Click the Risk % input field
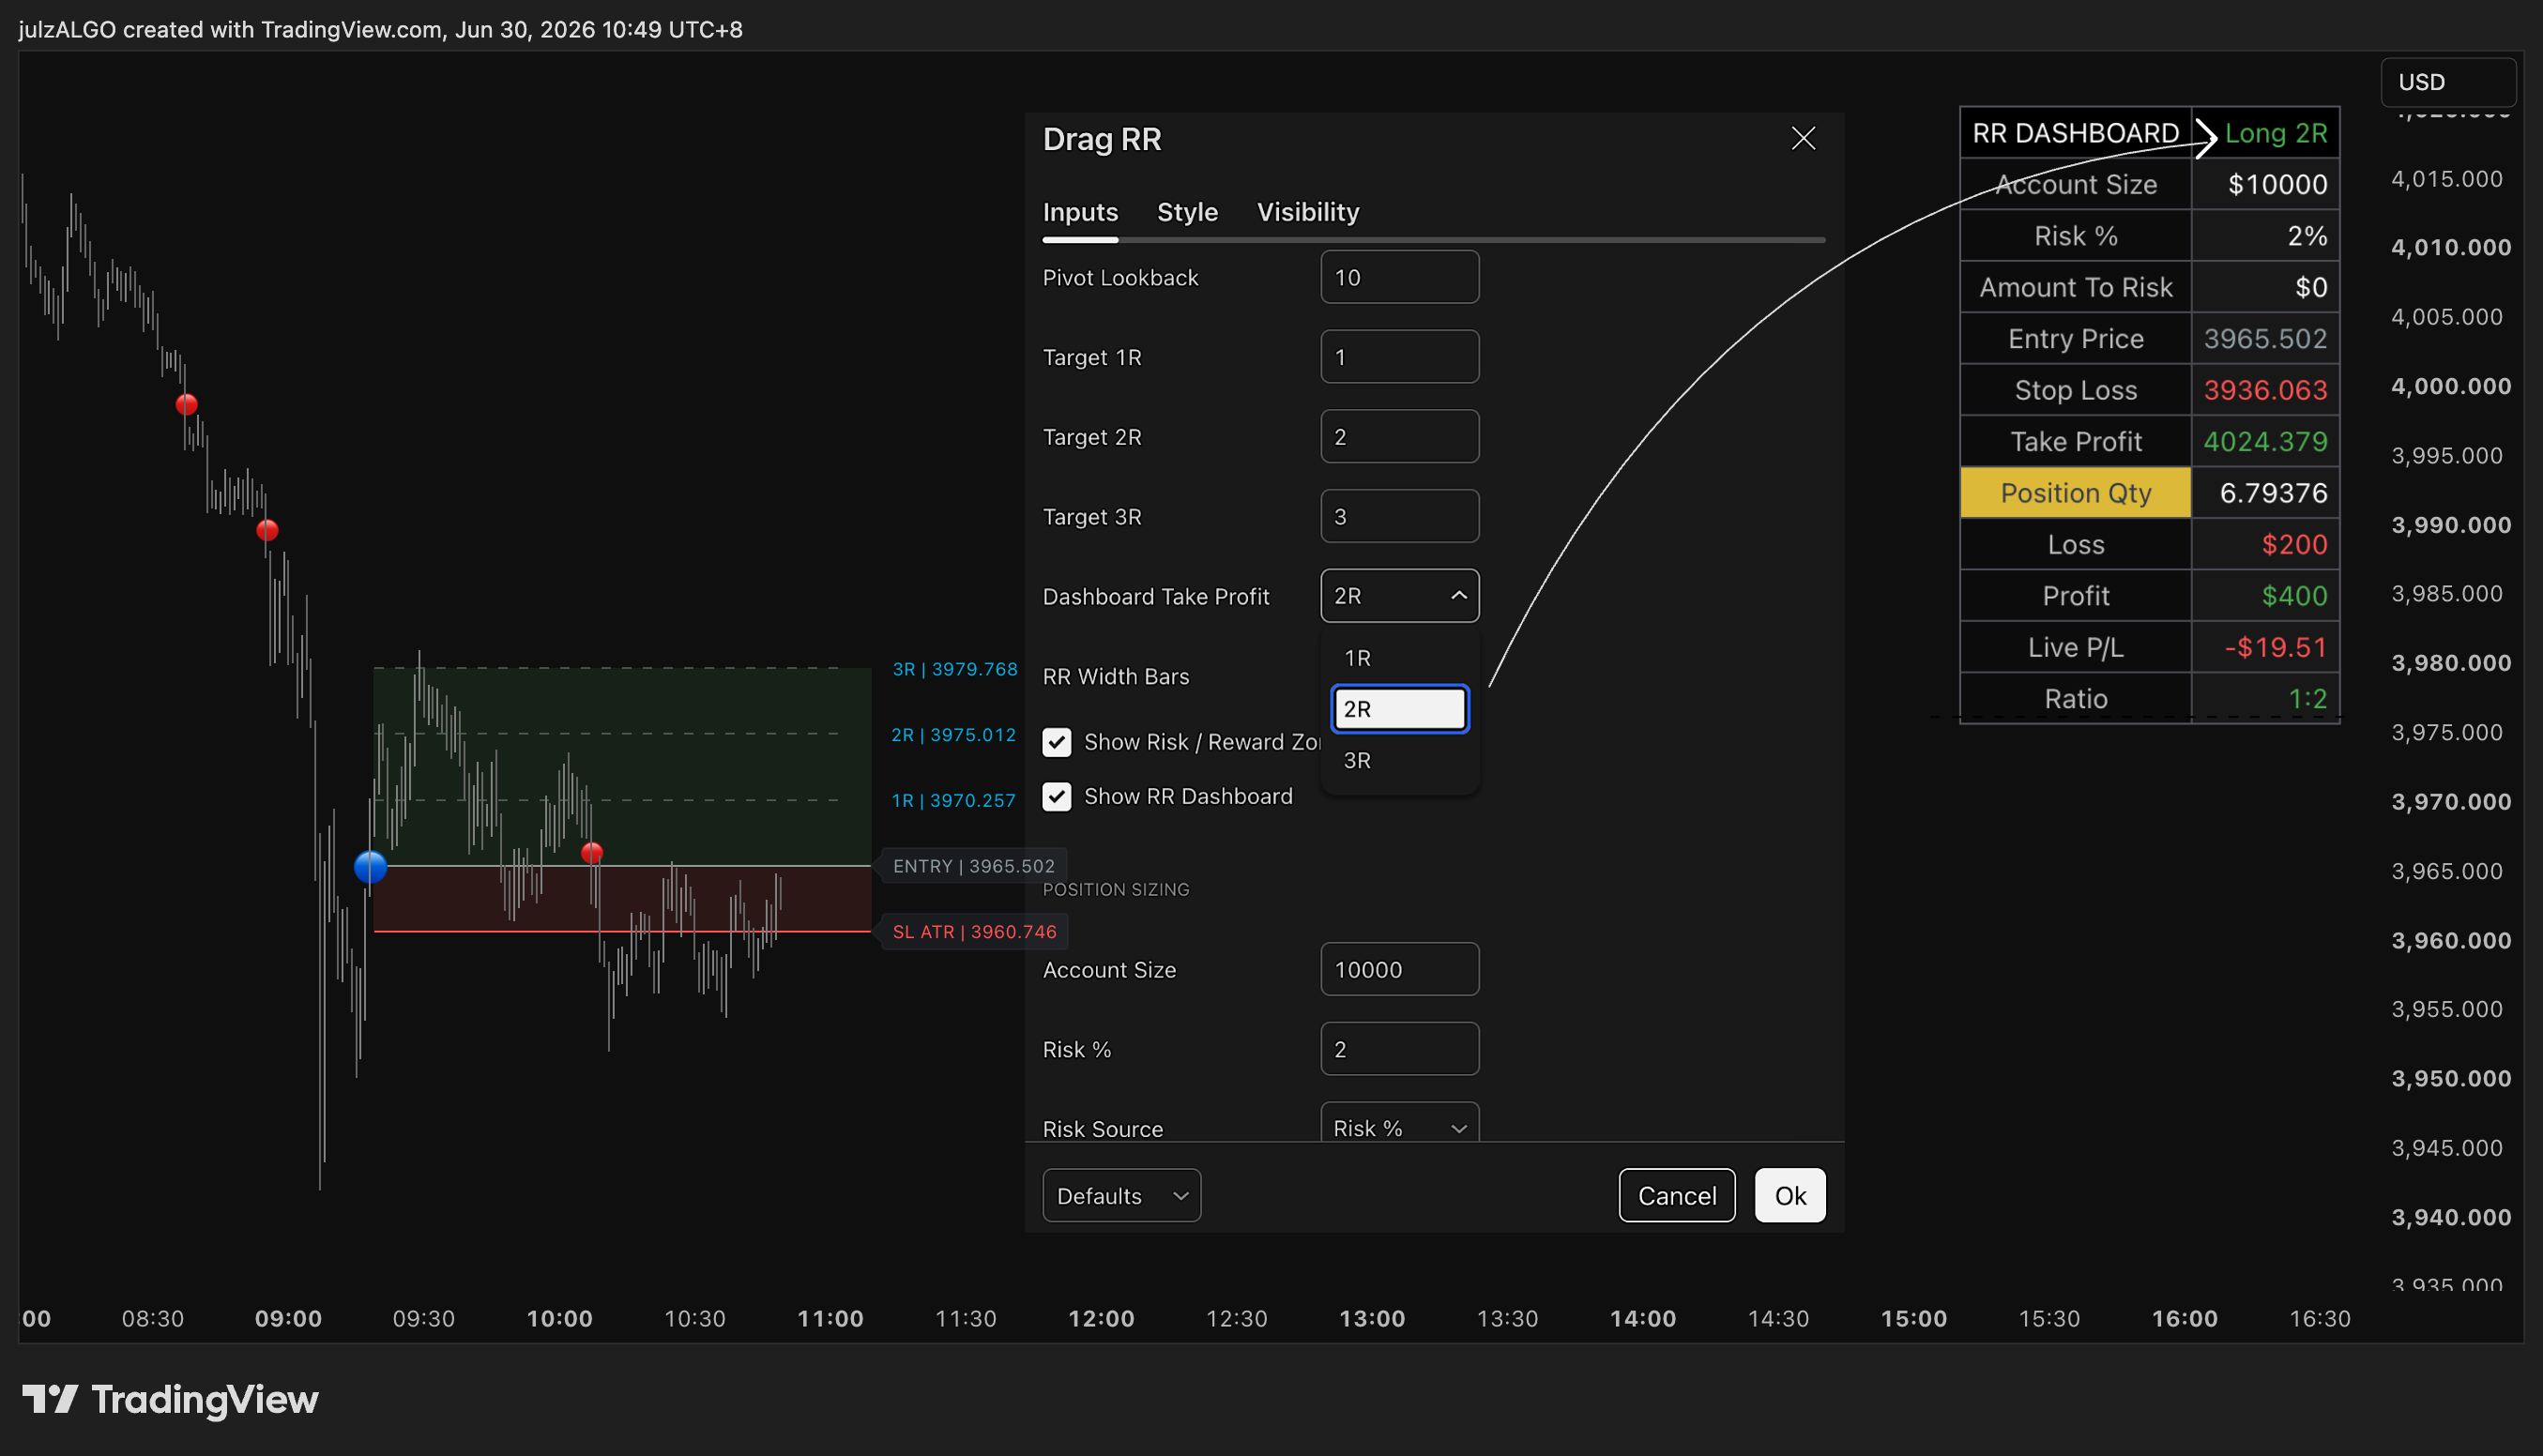2543x1456 pixels. pyautogui.click(x=1399, y=1049)
